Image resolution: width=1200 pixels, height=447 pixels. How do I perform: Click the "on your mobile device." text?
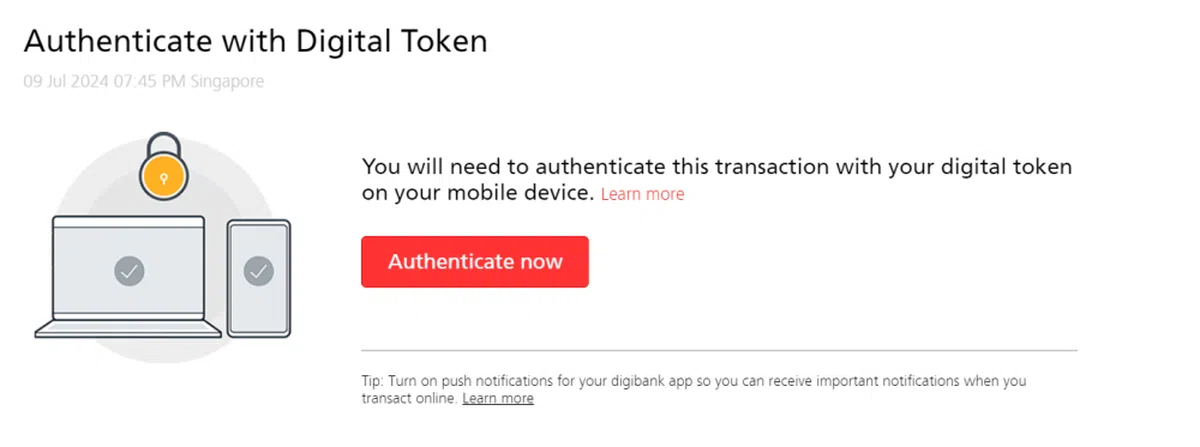pos(478,193)
